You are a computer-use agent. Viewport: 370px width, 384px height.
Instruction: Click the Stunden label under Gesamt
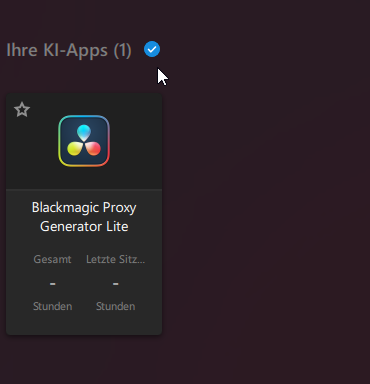[52, 306]
